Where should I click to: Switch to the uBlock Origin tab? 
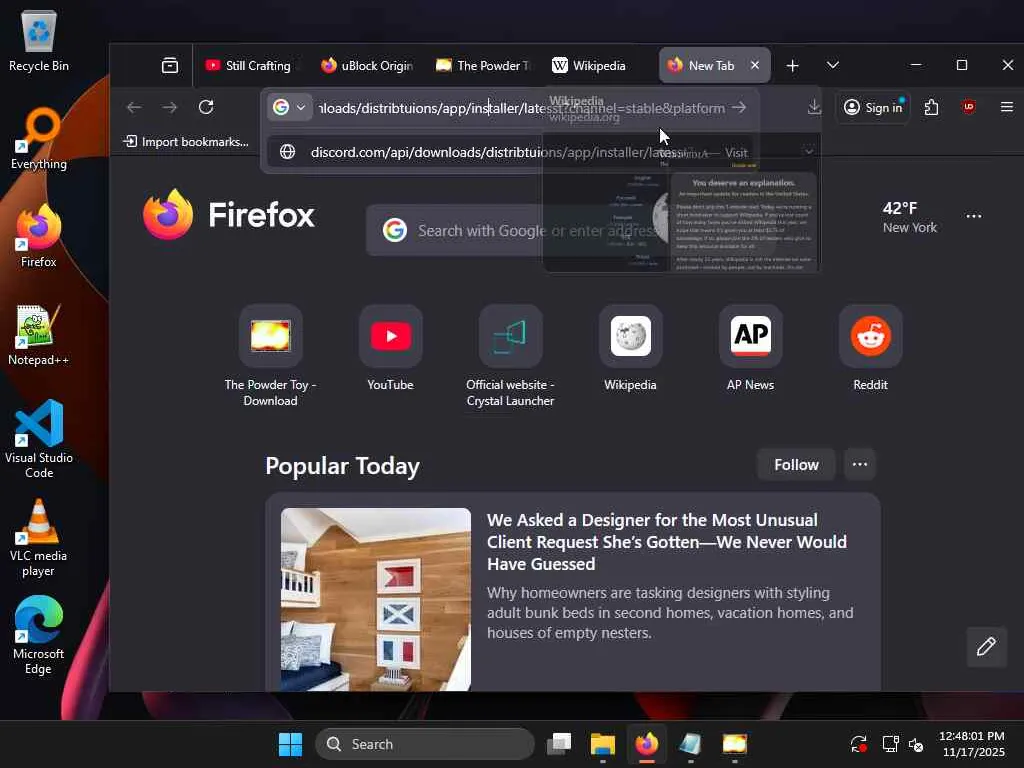click(x=367, y=65)
